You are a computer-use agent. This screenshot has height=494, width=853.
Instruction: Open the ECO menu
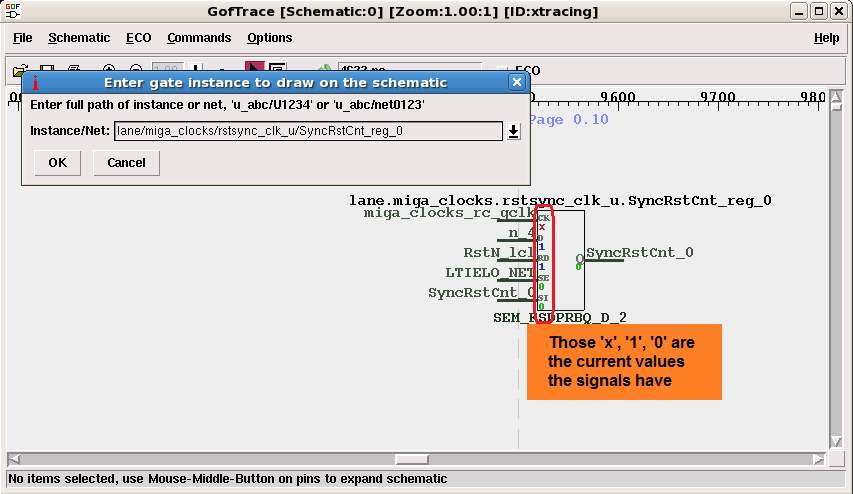139,38
